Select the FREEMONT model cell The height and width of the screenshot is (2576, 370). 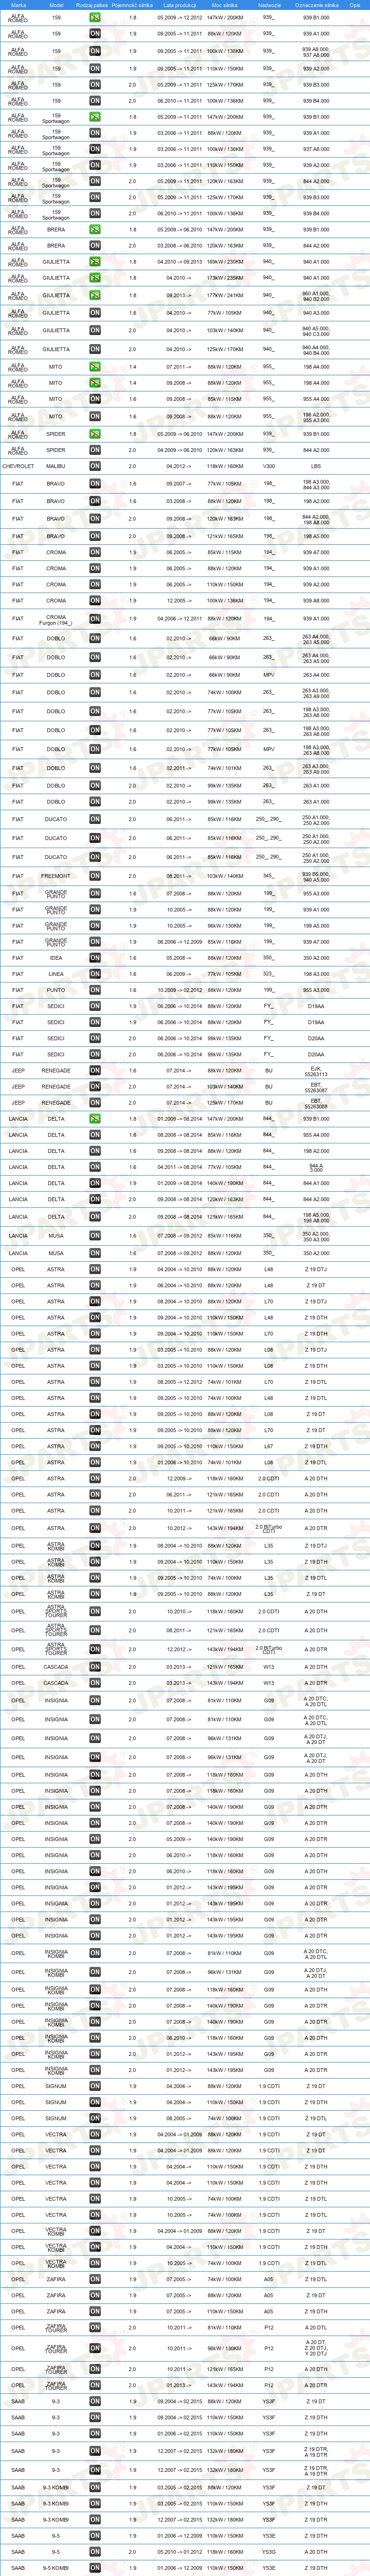click(56, 876)
